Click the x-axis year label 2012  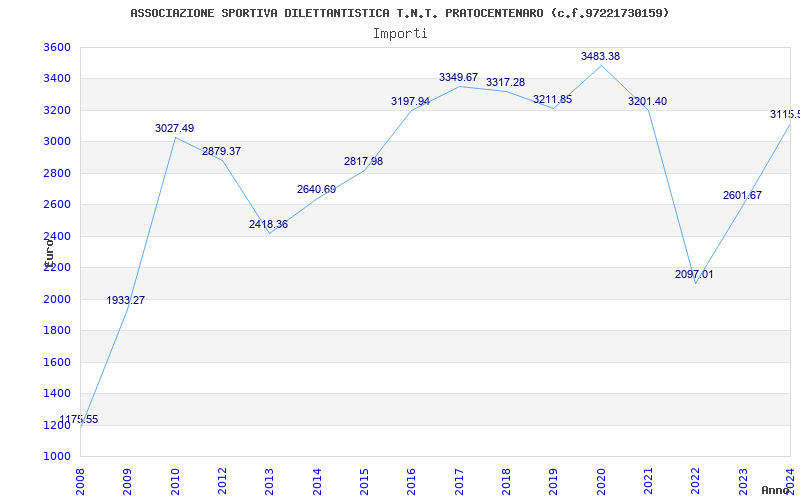pyautogui.click(x=222, y=482)
